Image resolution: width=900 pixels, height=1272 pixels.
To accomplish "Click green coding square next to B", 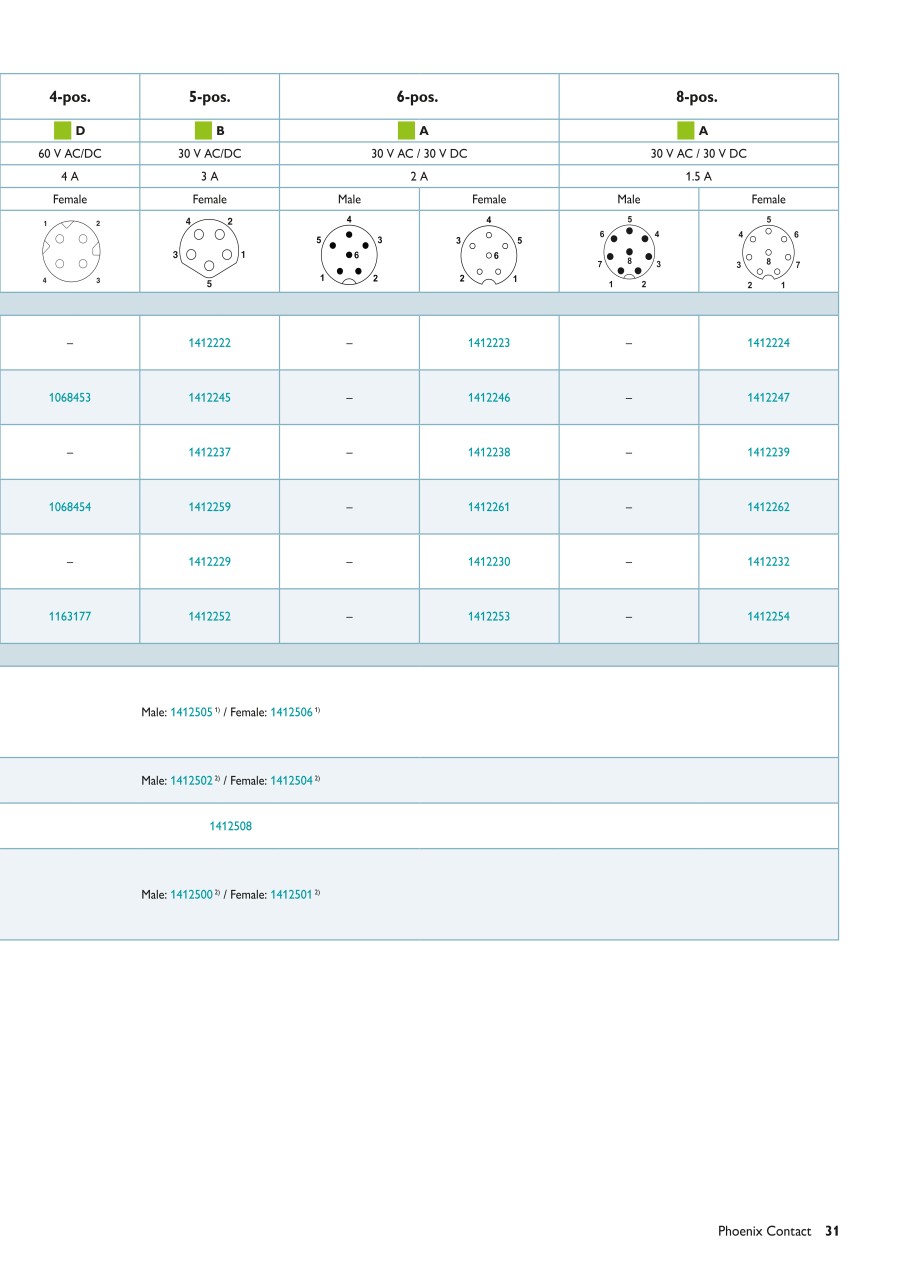I will (x=203, y=130).
